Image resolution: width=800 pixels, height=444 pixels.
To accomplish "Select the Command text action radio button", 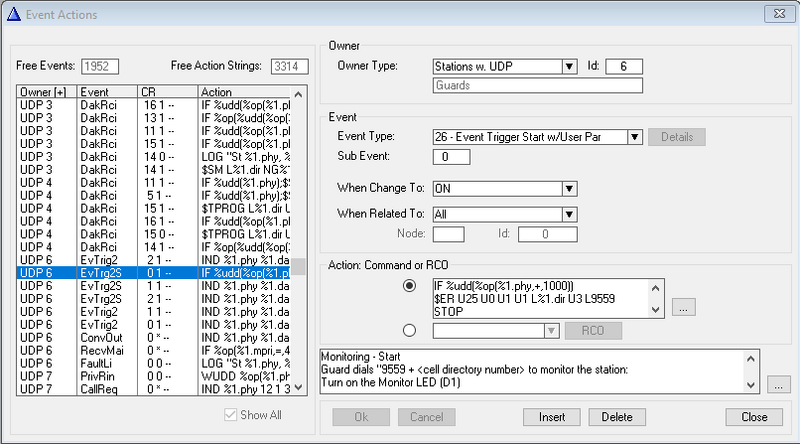I will pos(408,285).
